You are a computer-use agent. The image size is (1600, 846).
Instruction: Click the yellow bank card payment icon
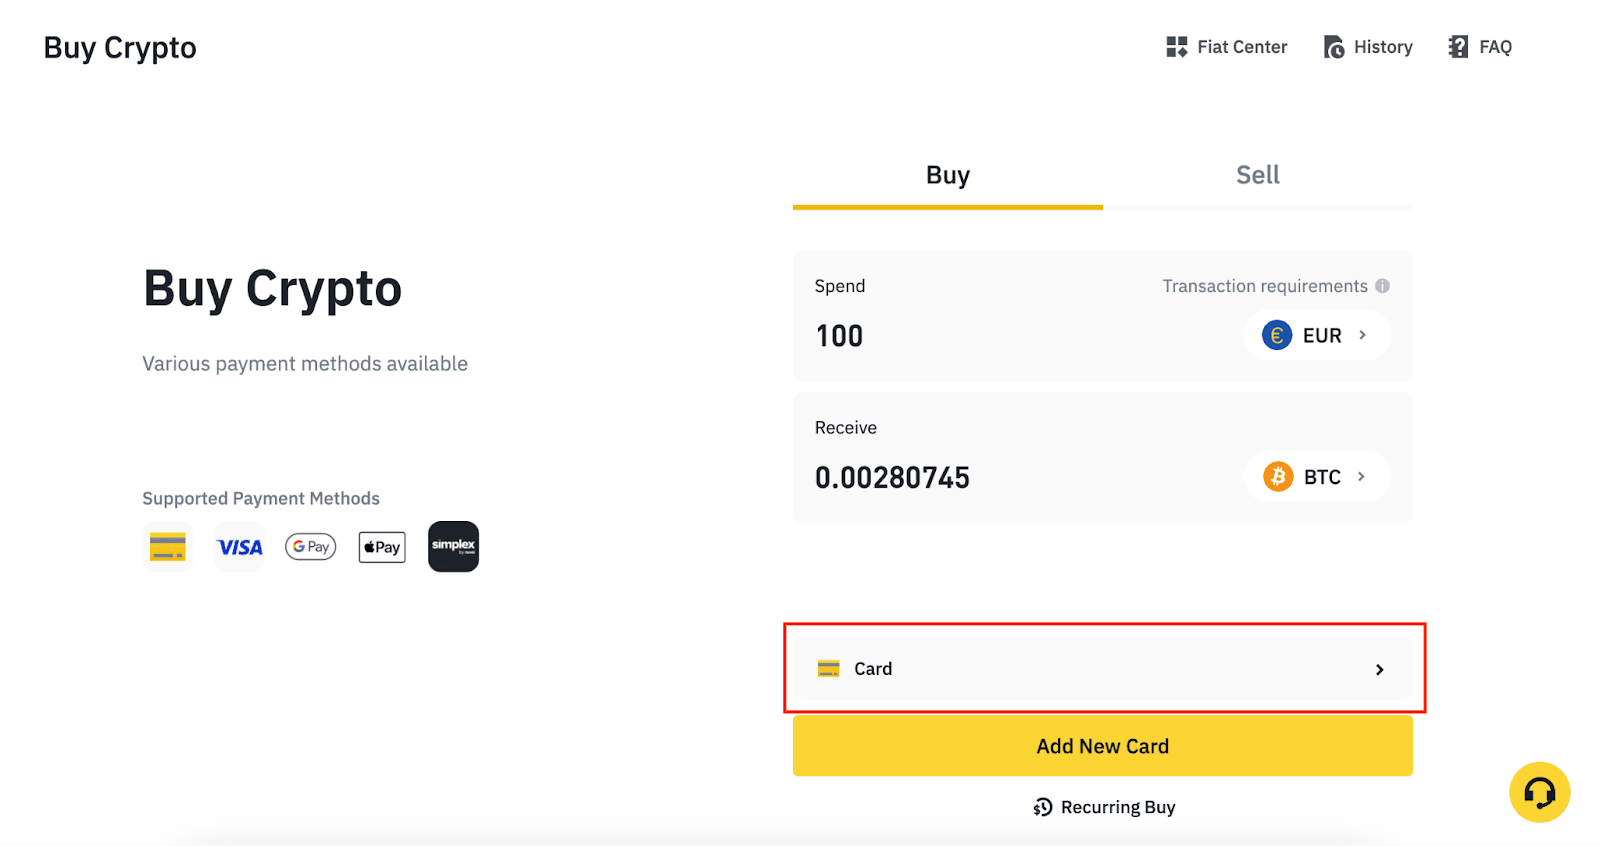168,547
